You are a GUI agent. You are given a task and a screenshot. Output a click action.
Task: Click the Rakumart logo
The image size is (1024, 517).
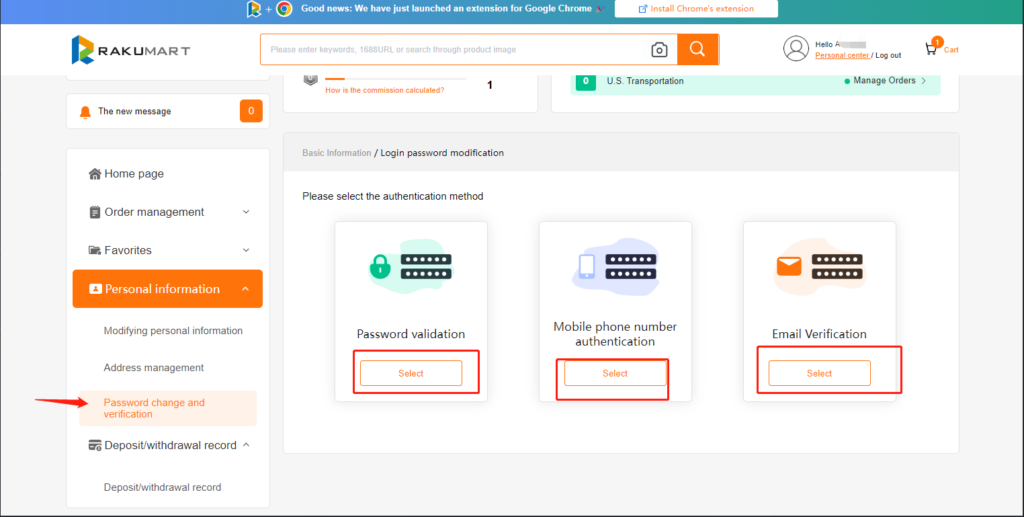click(x=131, y=50)
